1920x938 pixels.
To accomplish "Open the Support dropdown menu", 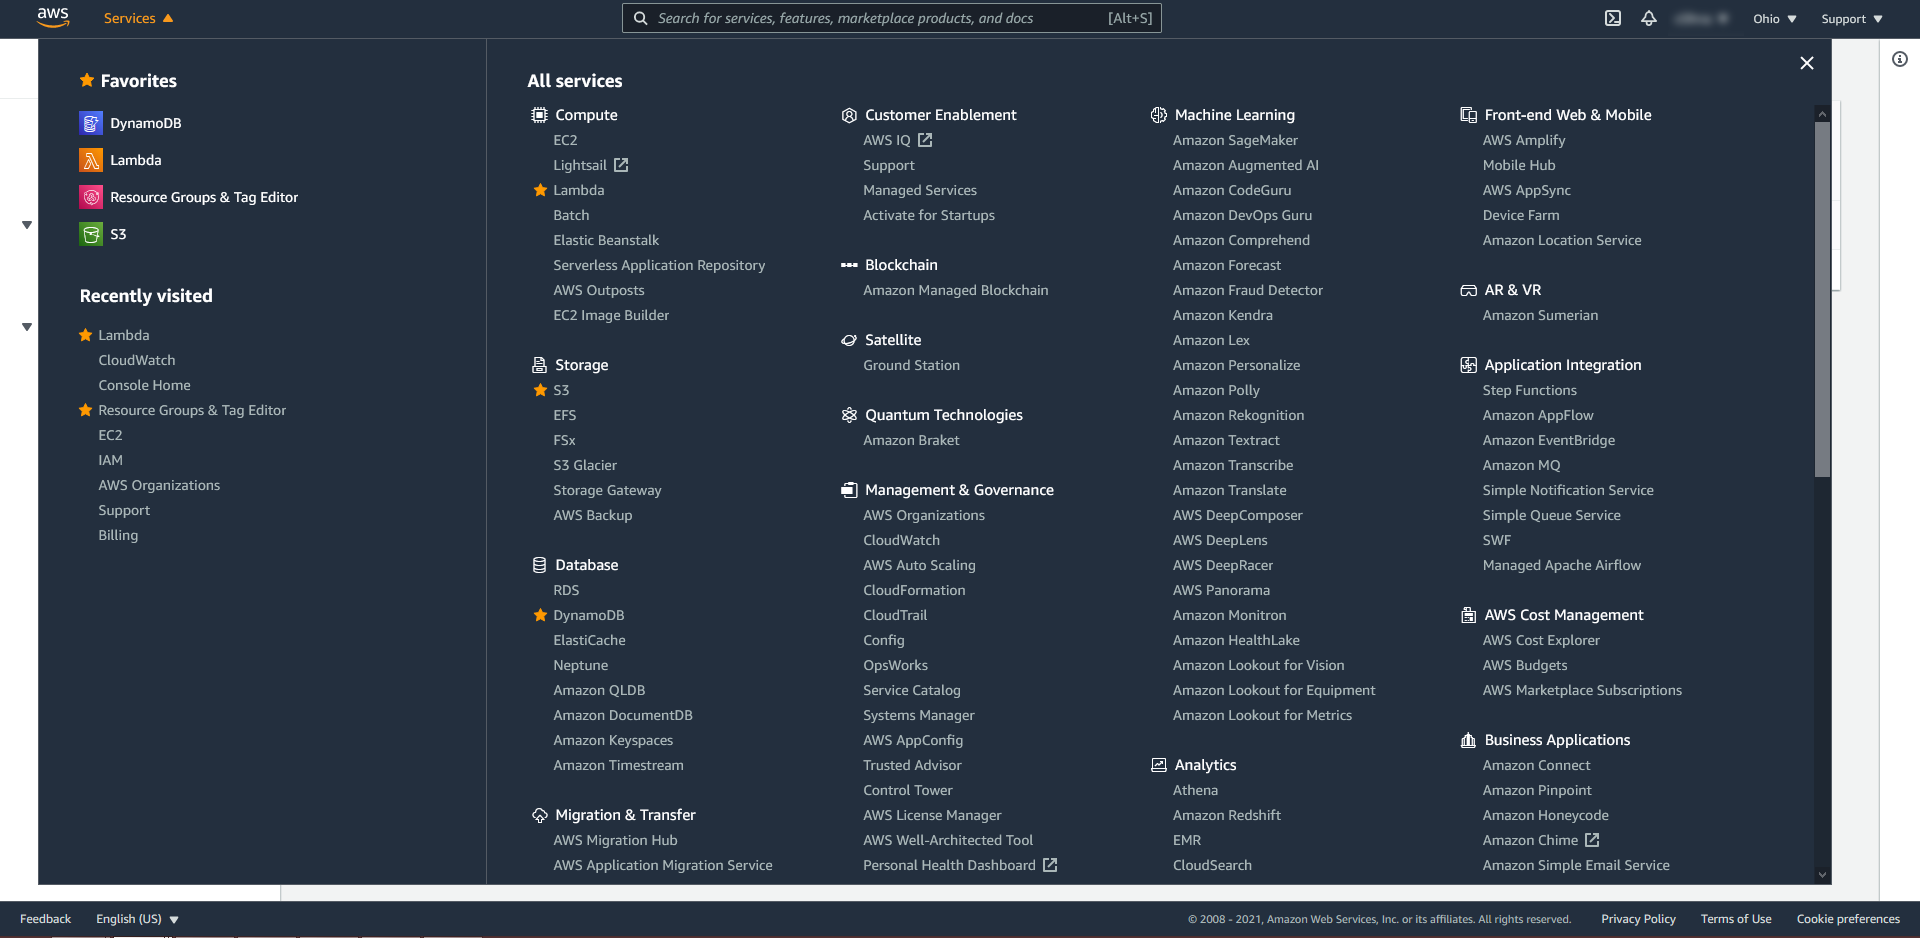I will pos(1852,19).
